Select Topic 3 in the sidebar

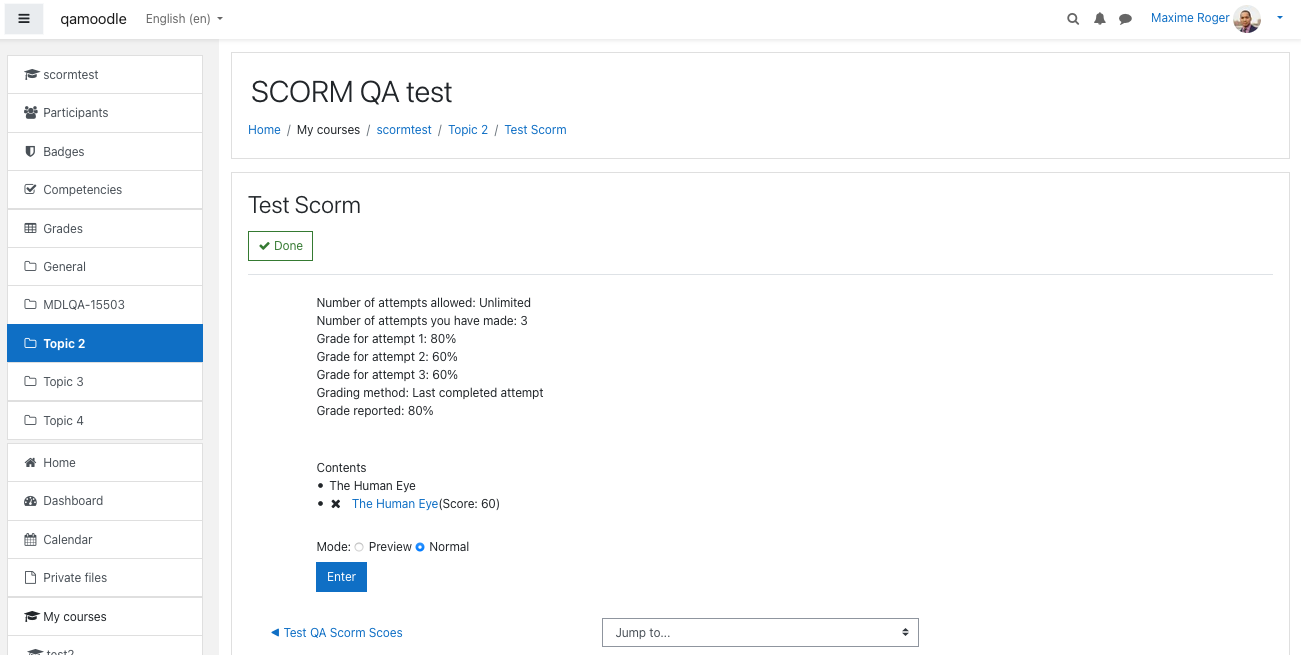[x=105, y=382]
